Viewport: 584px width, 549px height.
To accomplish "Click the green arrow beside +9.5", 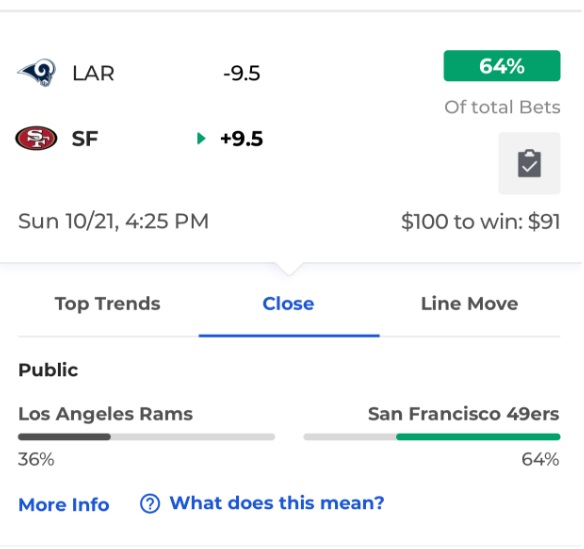I will pos(201,138).
